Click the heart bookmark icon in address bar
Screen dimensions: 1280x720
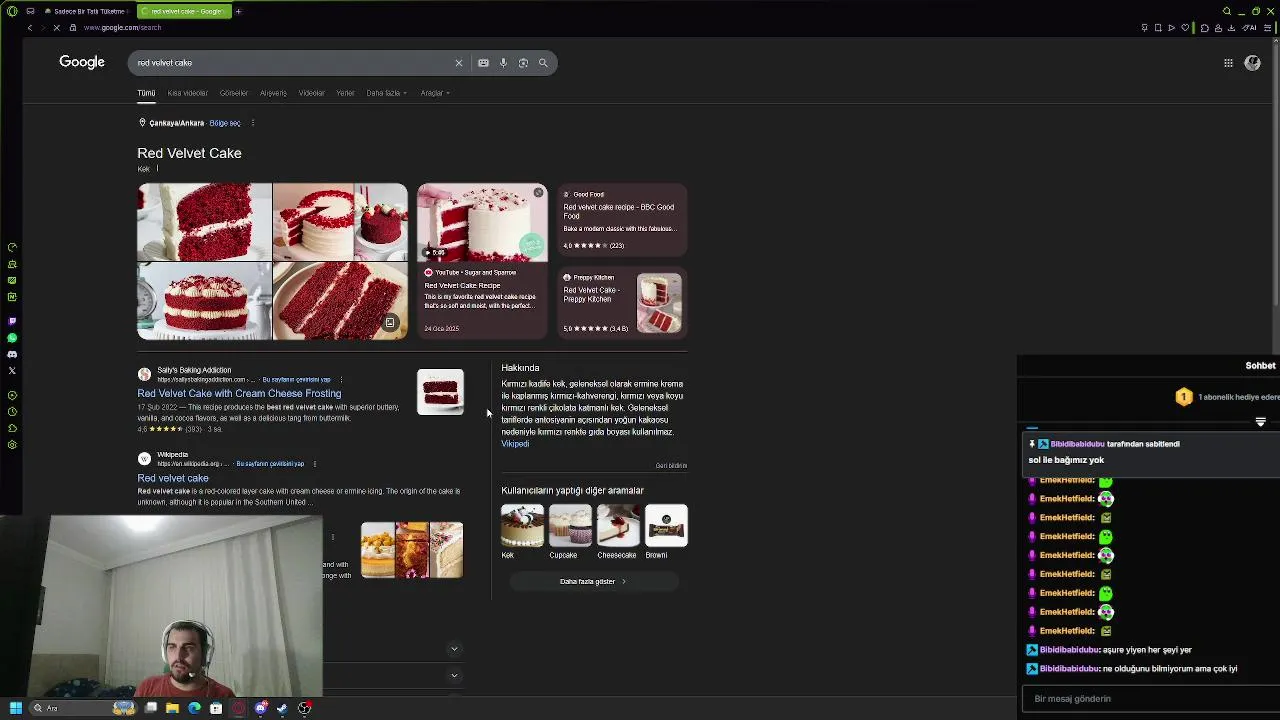[1185, 28]
